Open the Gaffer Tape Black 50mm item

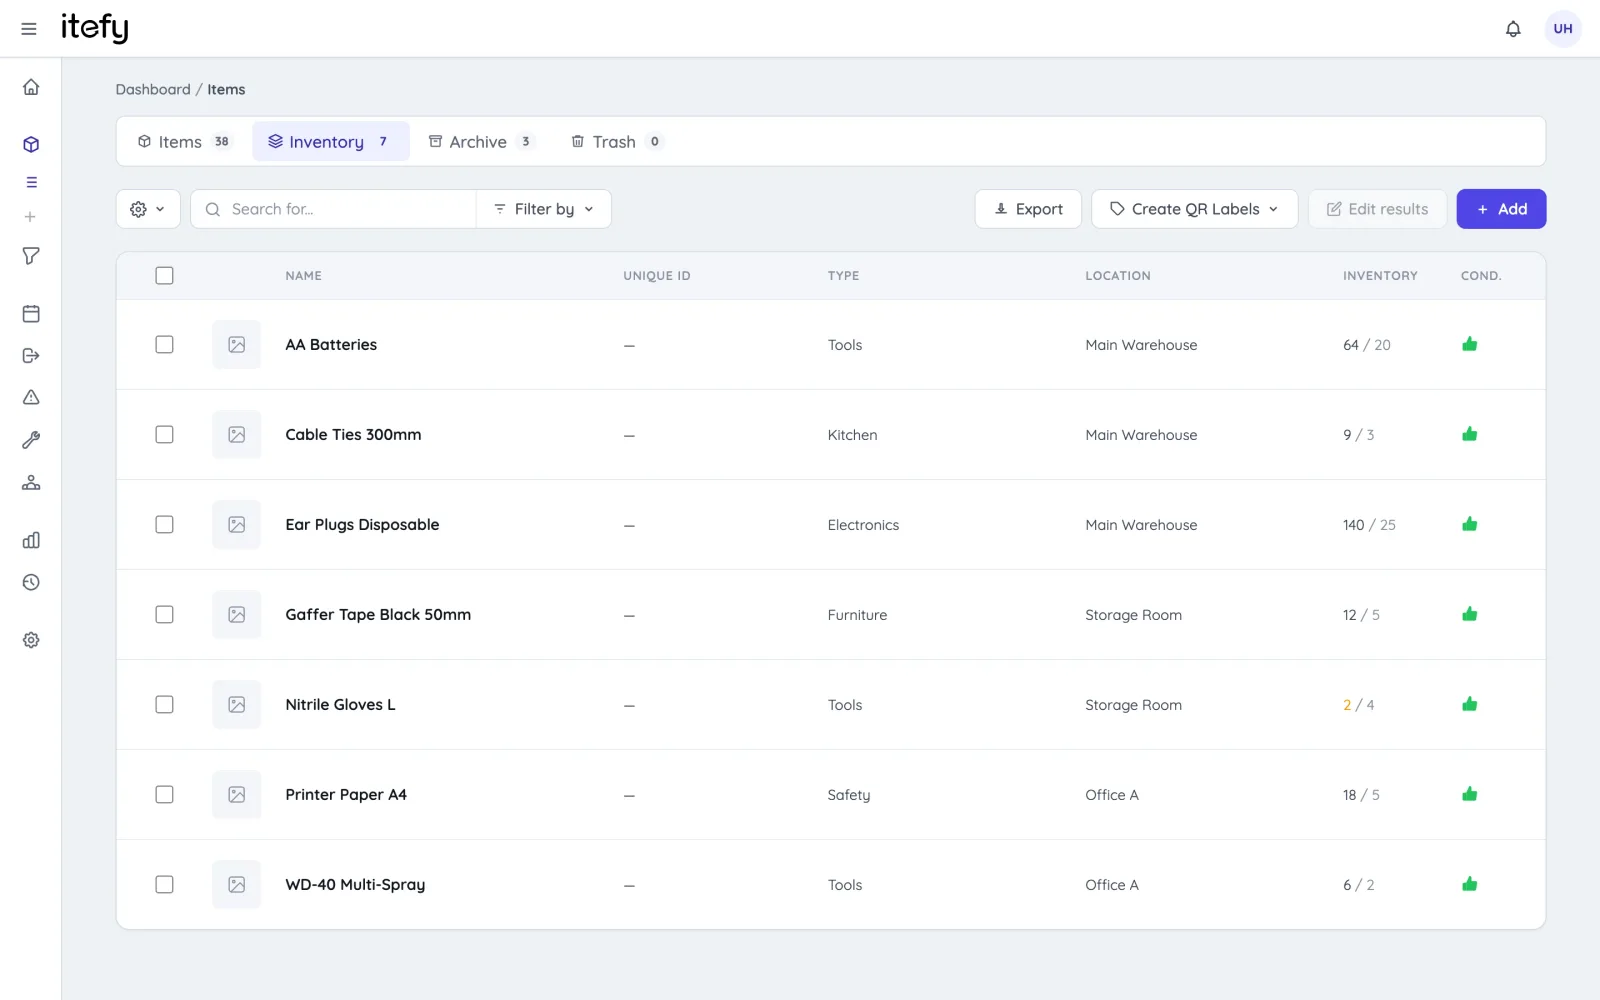pyautogui.click(x=378, y=614)
